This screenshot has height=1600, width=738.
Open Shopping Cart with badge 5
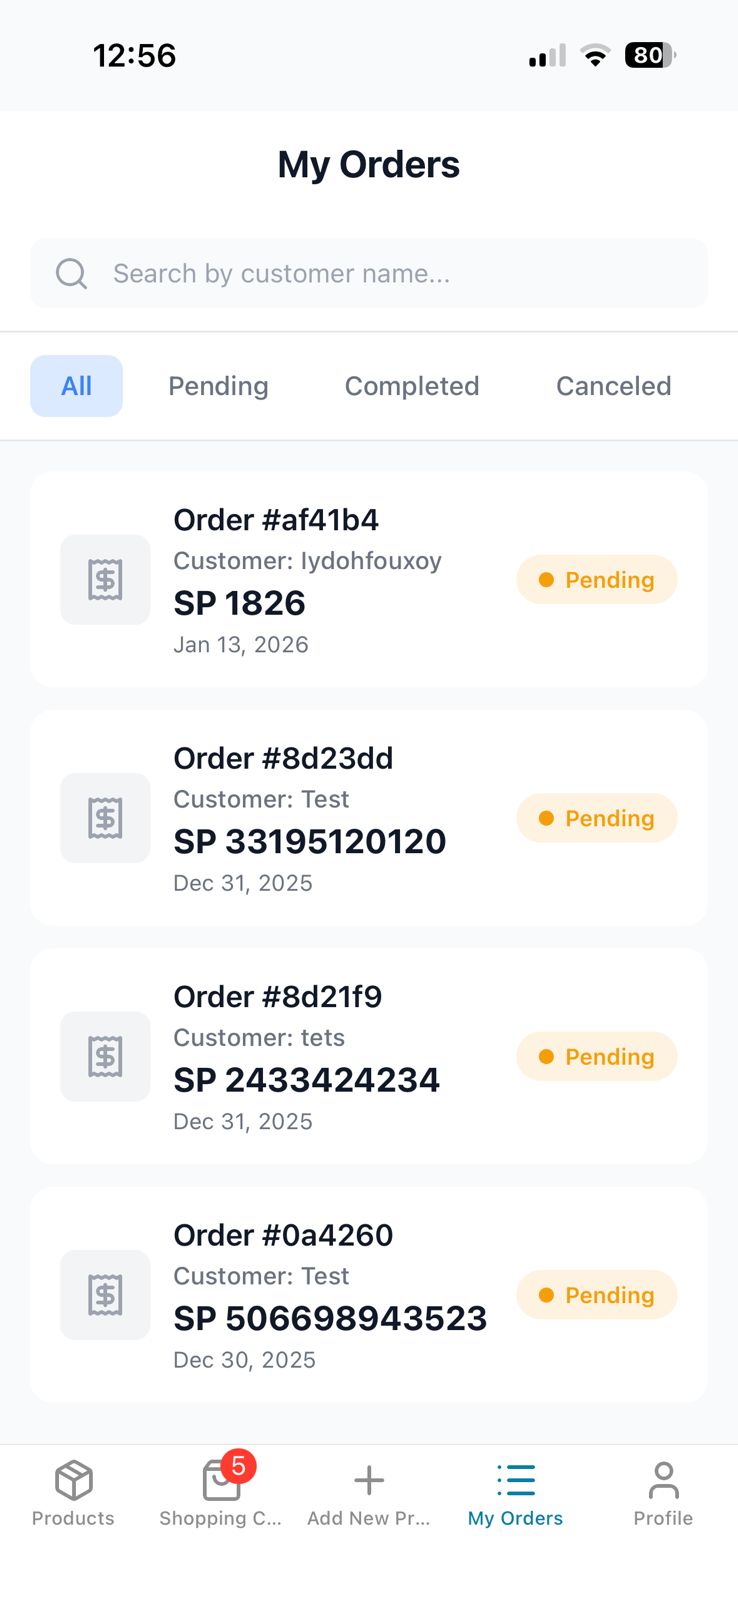(x=221, y=1480)
